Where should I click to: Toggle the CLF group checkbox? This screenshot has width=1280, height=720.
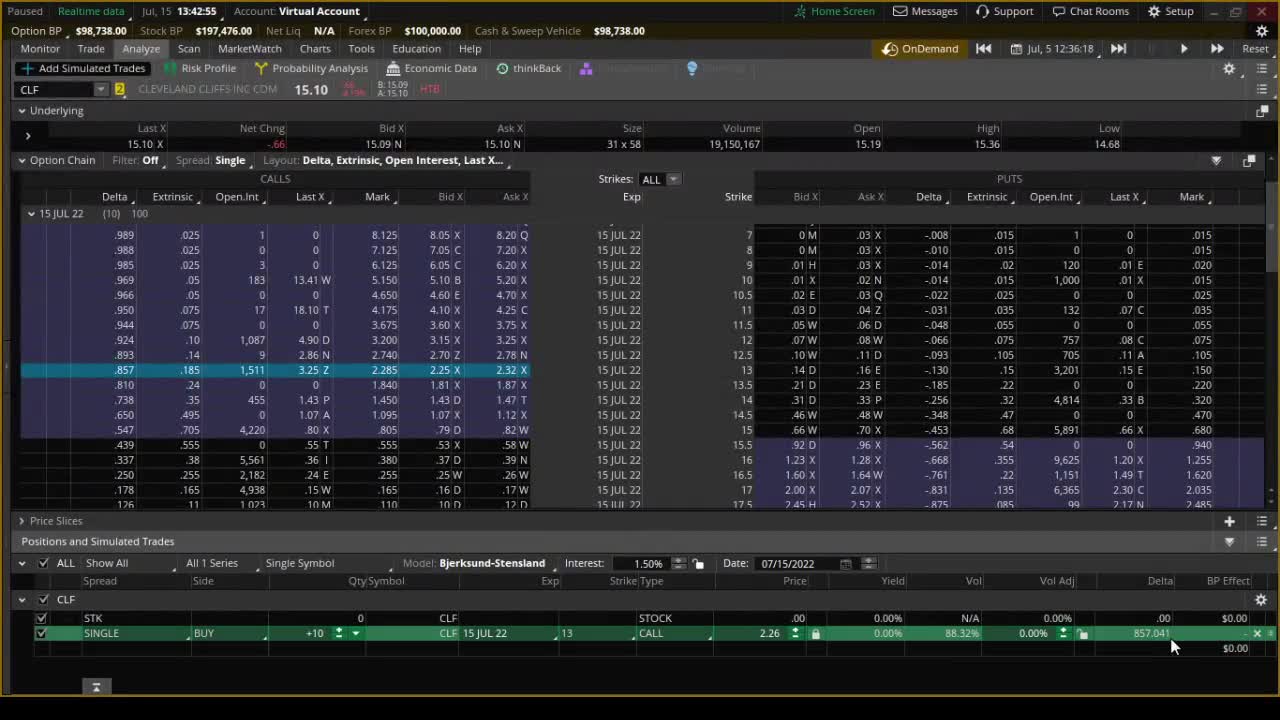(43, 599)
